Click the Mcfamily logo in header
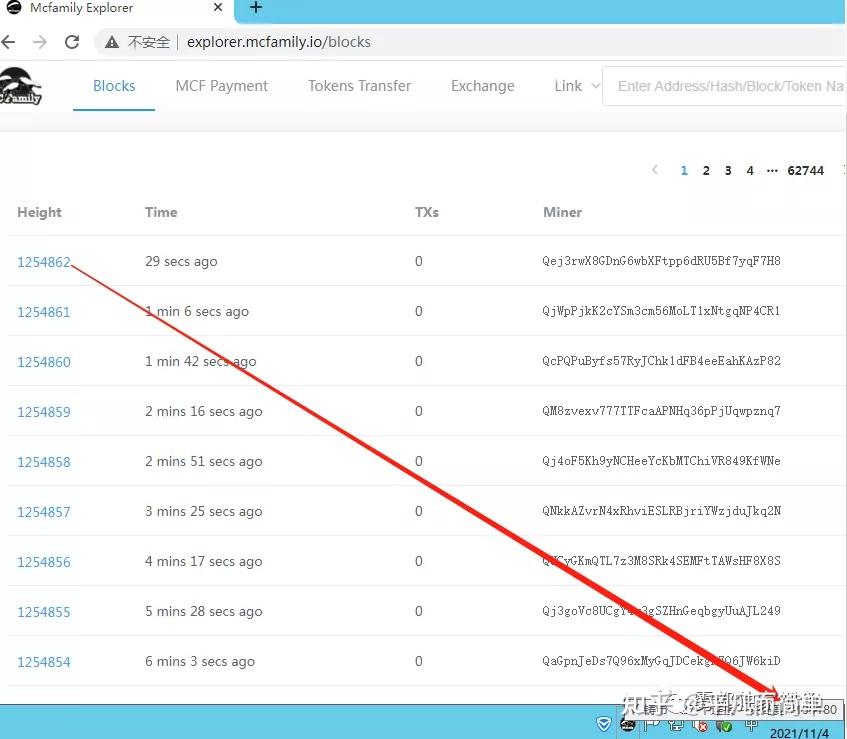The height and width of the screenshot is (739, 847). tap(20, 86)
